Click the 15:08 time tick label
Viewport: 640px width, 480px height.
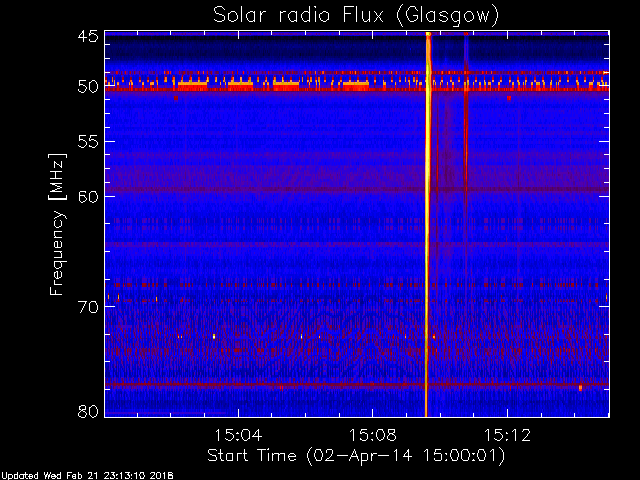coord(373,435)
